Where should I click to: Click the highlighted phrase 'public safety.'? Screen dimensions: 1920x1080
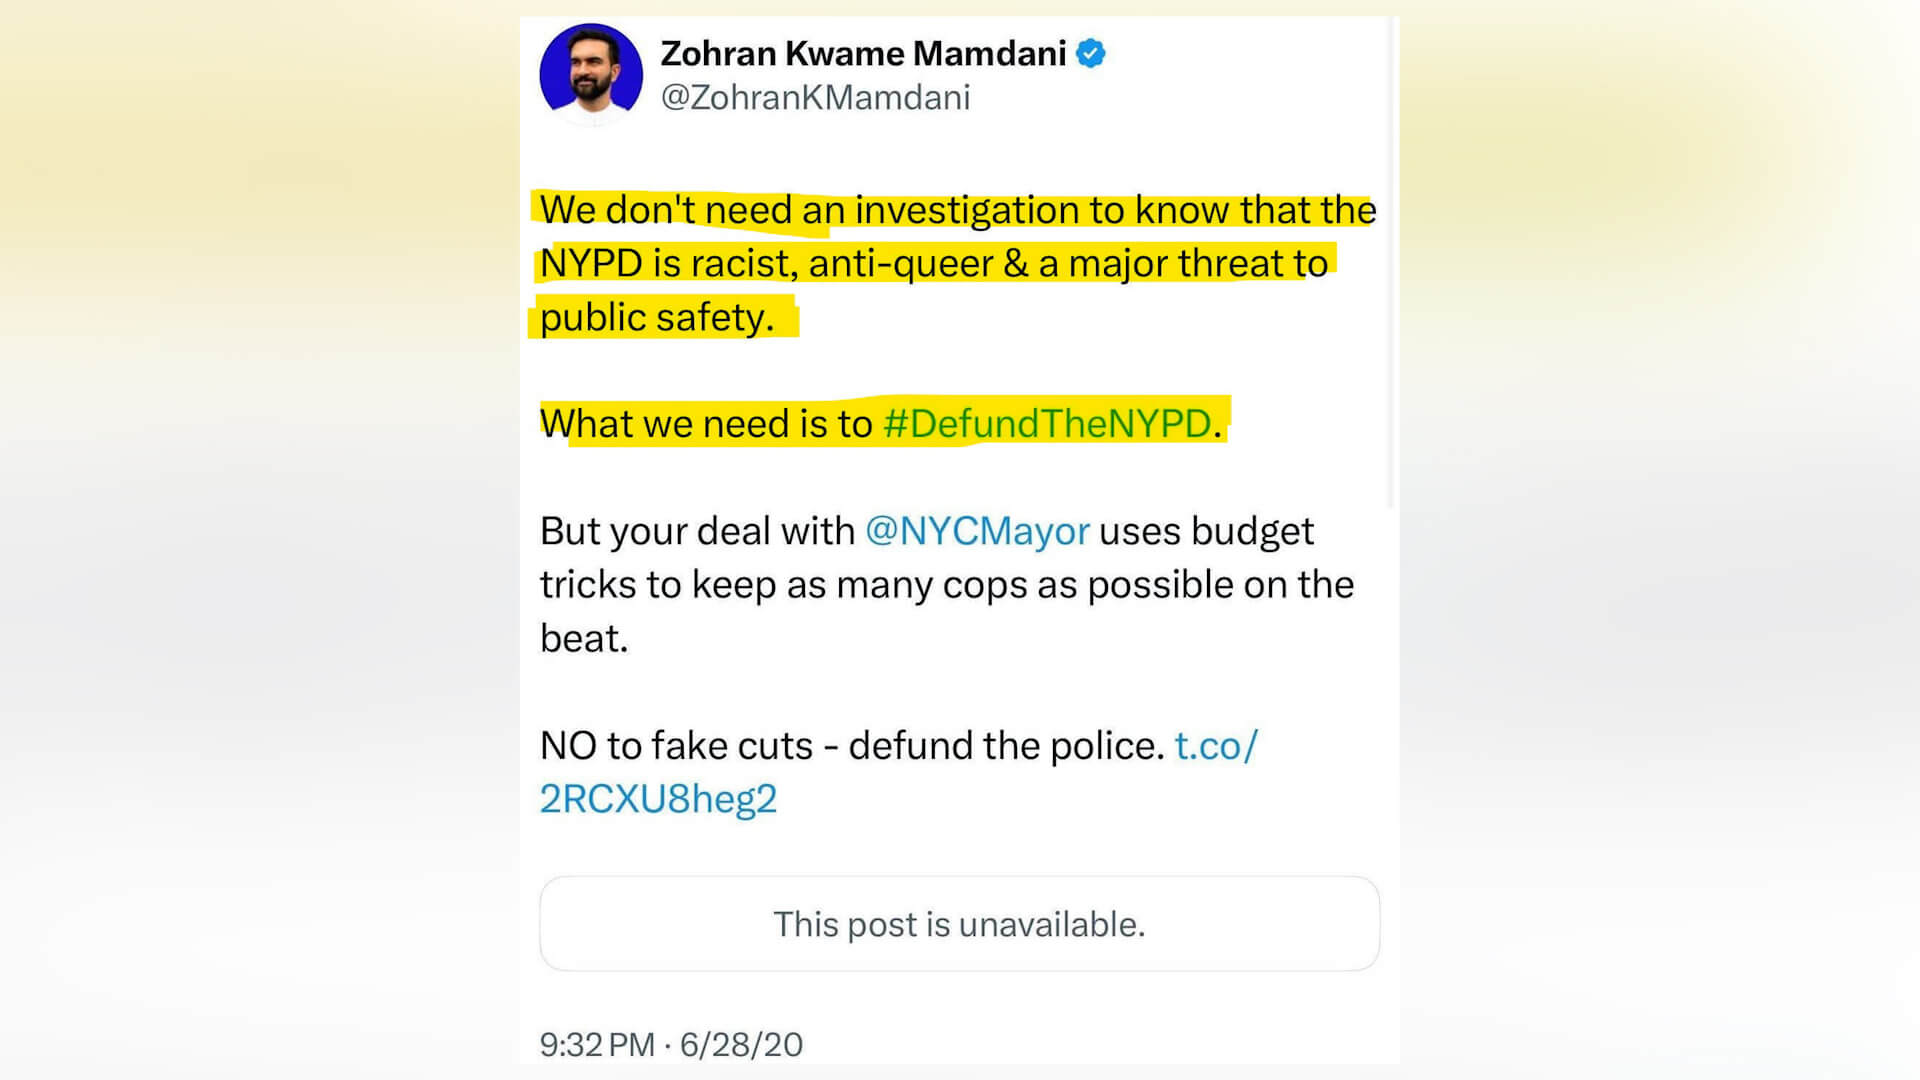(x=657, y=318)
